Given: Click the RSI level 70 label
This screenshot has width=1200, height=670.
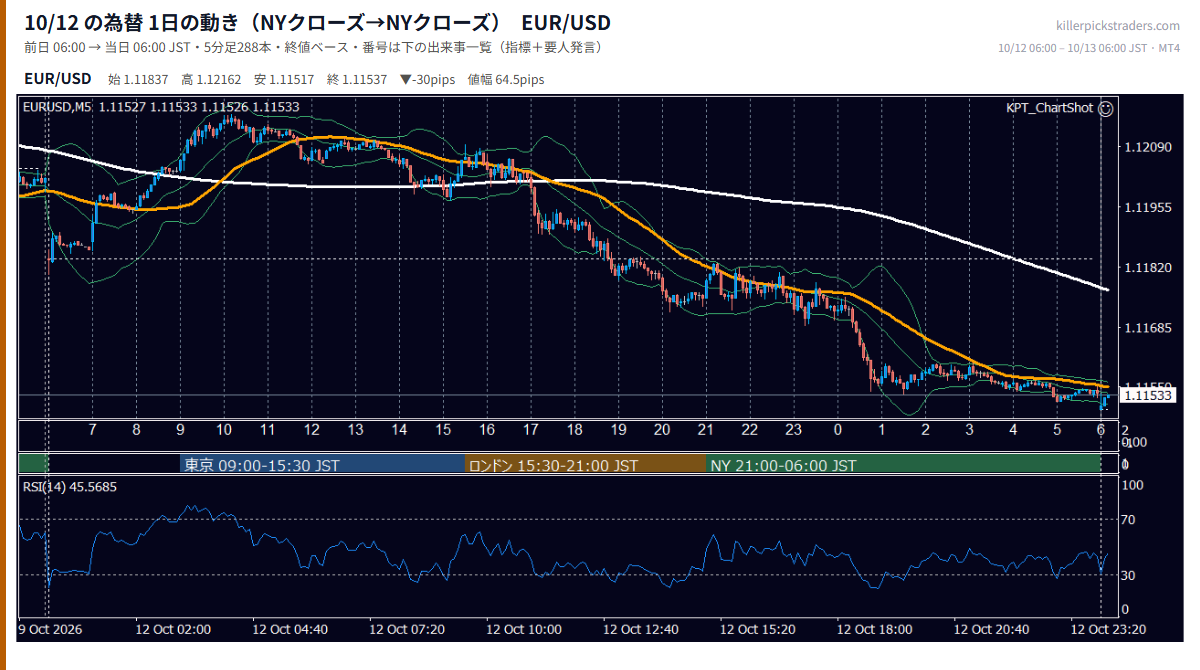Looking at the screenshot, I should pyautogui.click(x=1128, y=520).
